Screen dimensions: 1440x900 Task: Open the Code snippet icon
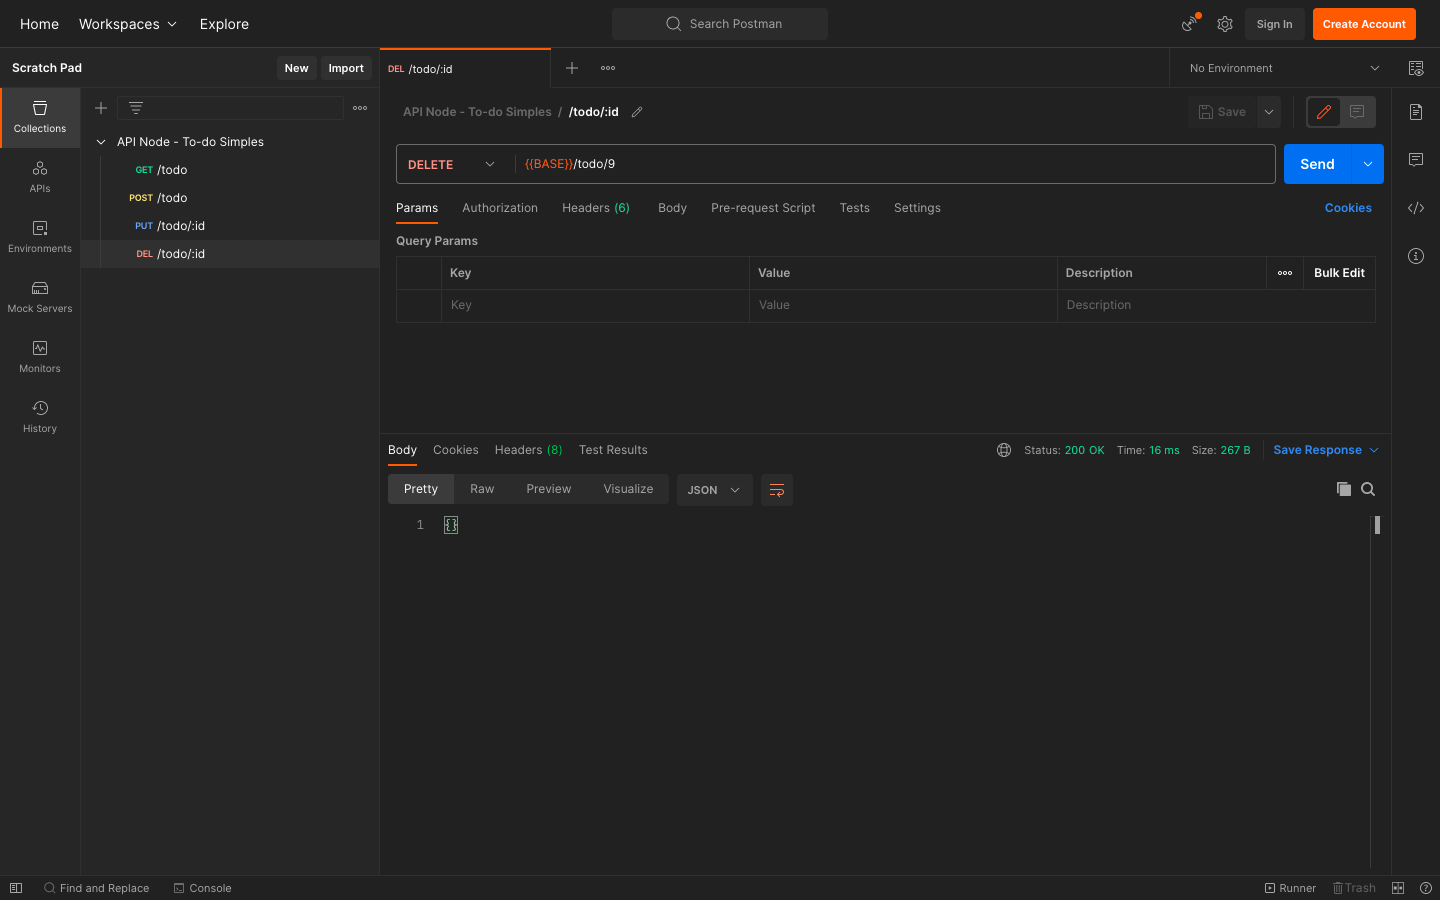(1416, 208)
